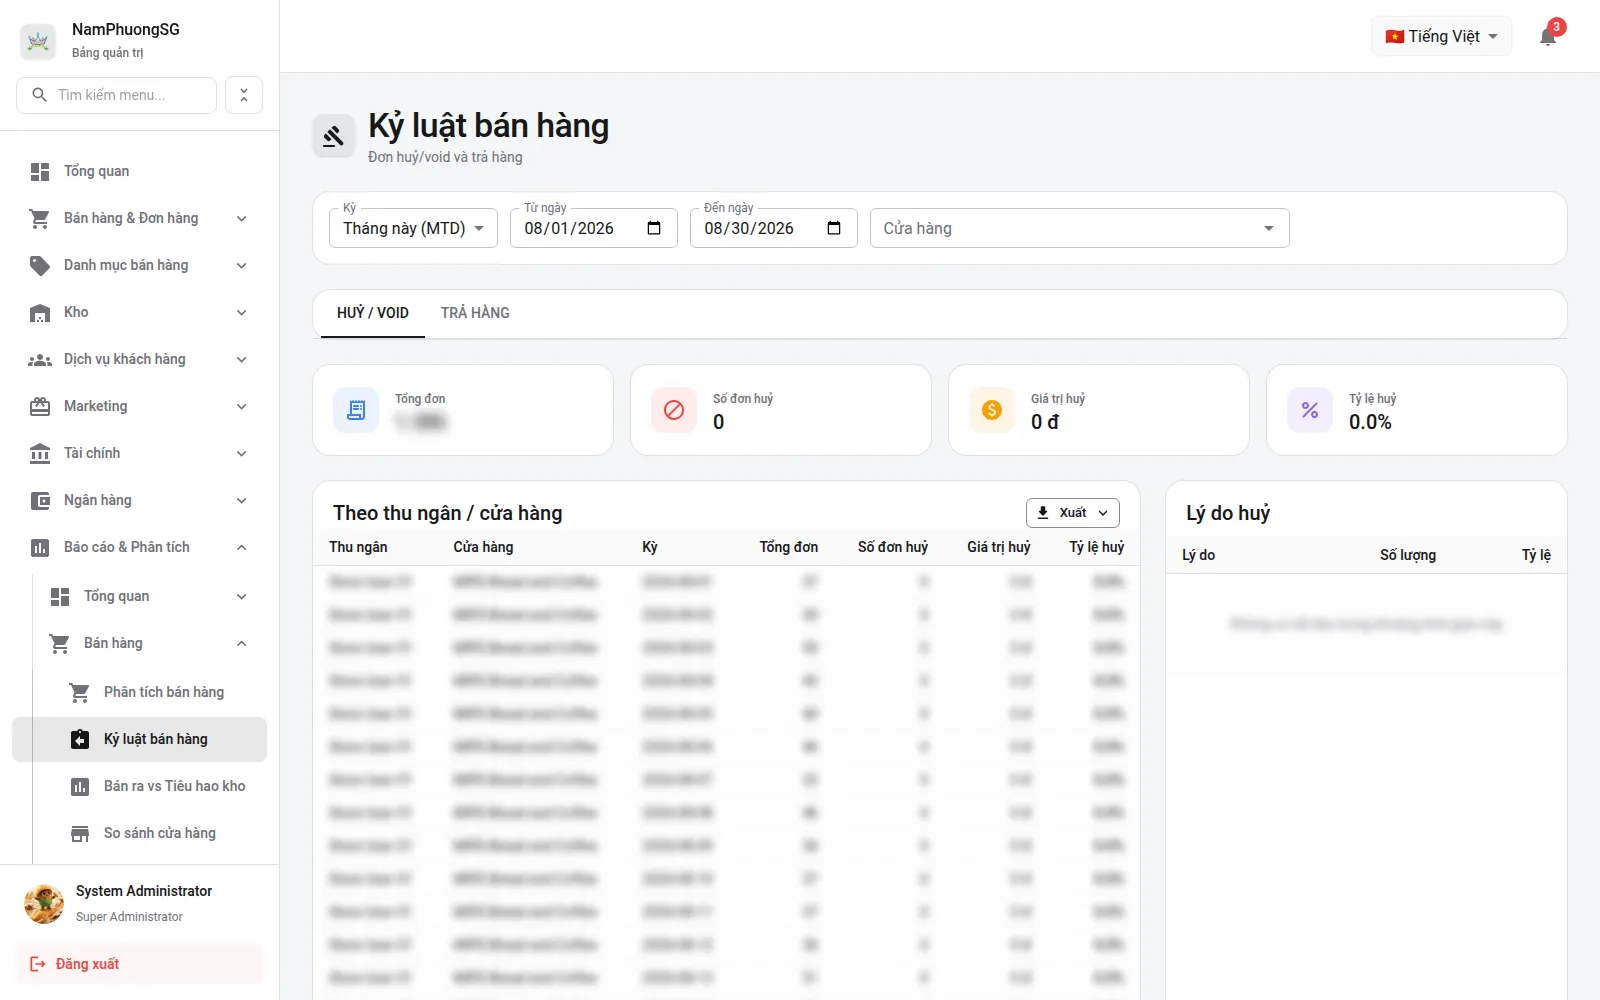This screenshot has height=1000, width=1600.
Task: Open the Xuất export dropdown
Action: [x=1072, y=513]
